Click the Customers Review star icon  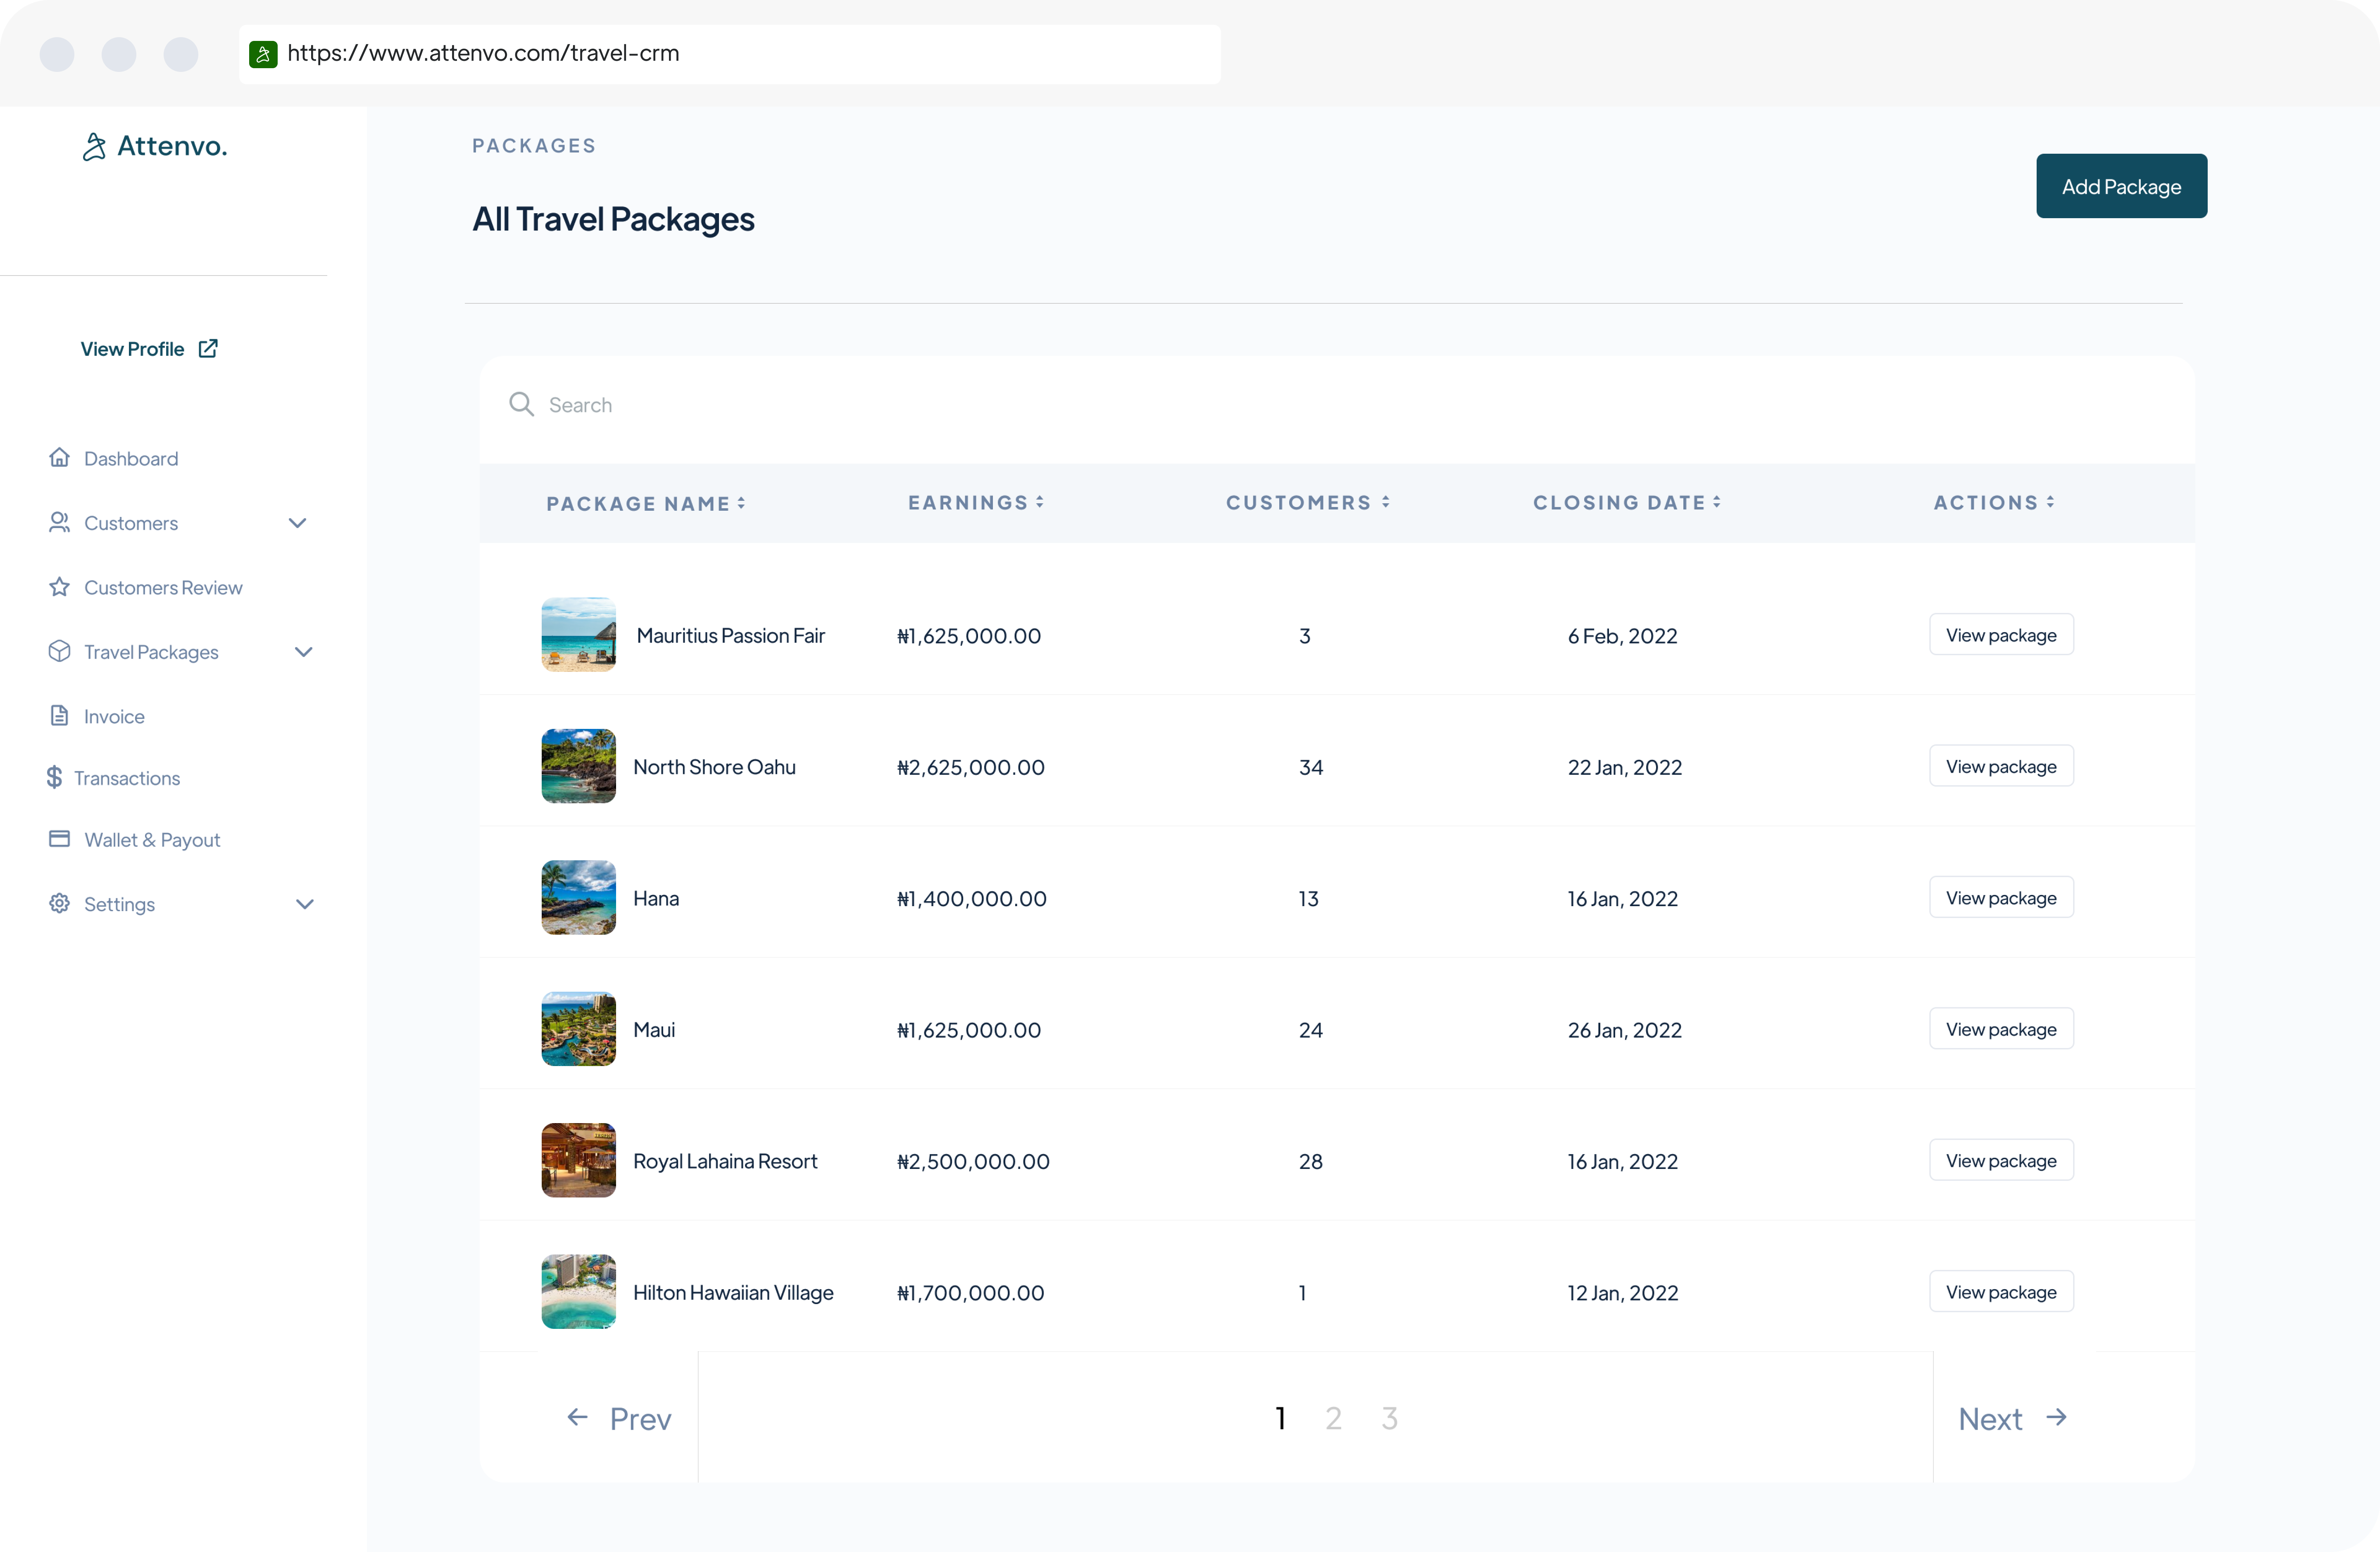[x=60, y=587]
